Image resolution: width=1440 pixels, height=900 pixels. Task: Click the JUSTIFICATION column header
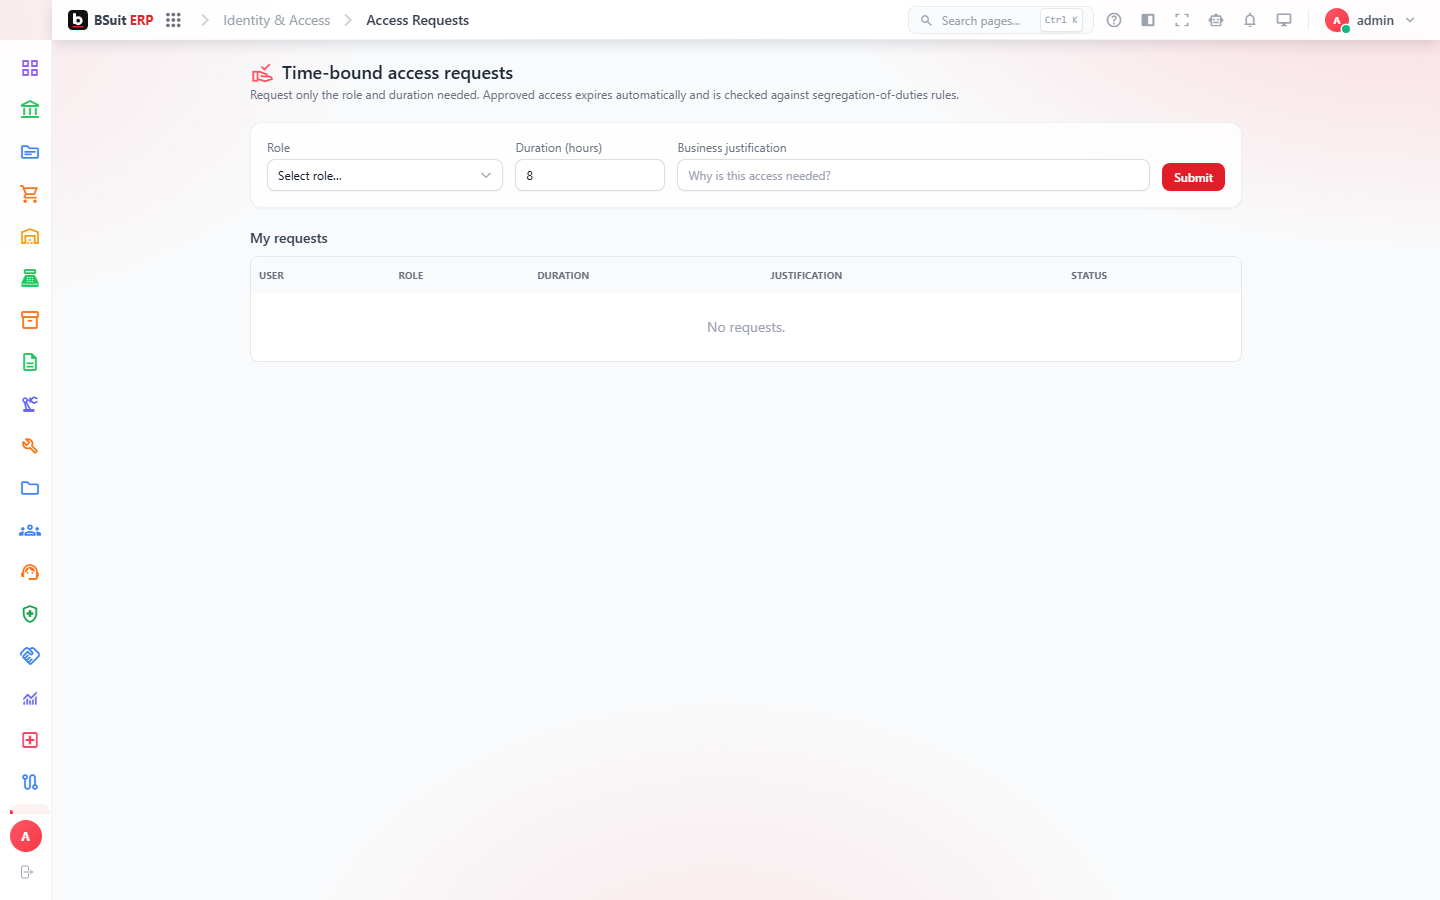pos(806,275)
